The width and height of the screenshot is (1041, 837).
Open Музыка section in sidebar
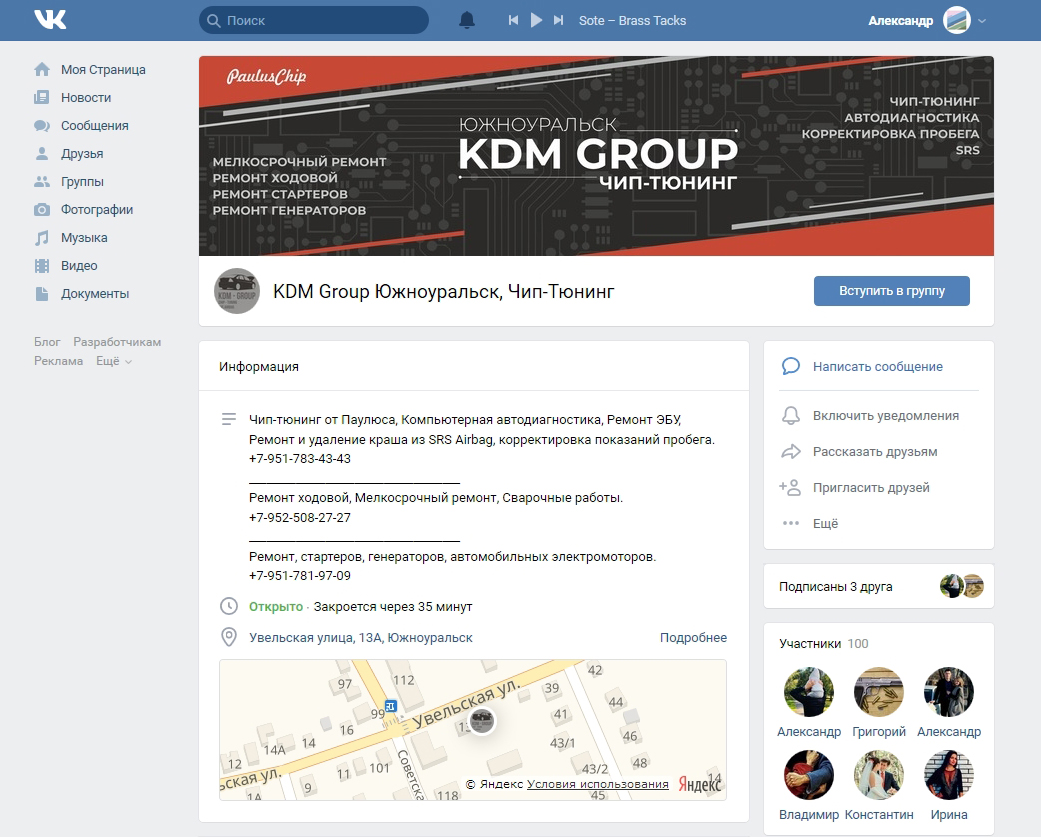[83, 238]
